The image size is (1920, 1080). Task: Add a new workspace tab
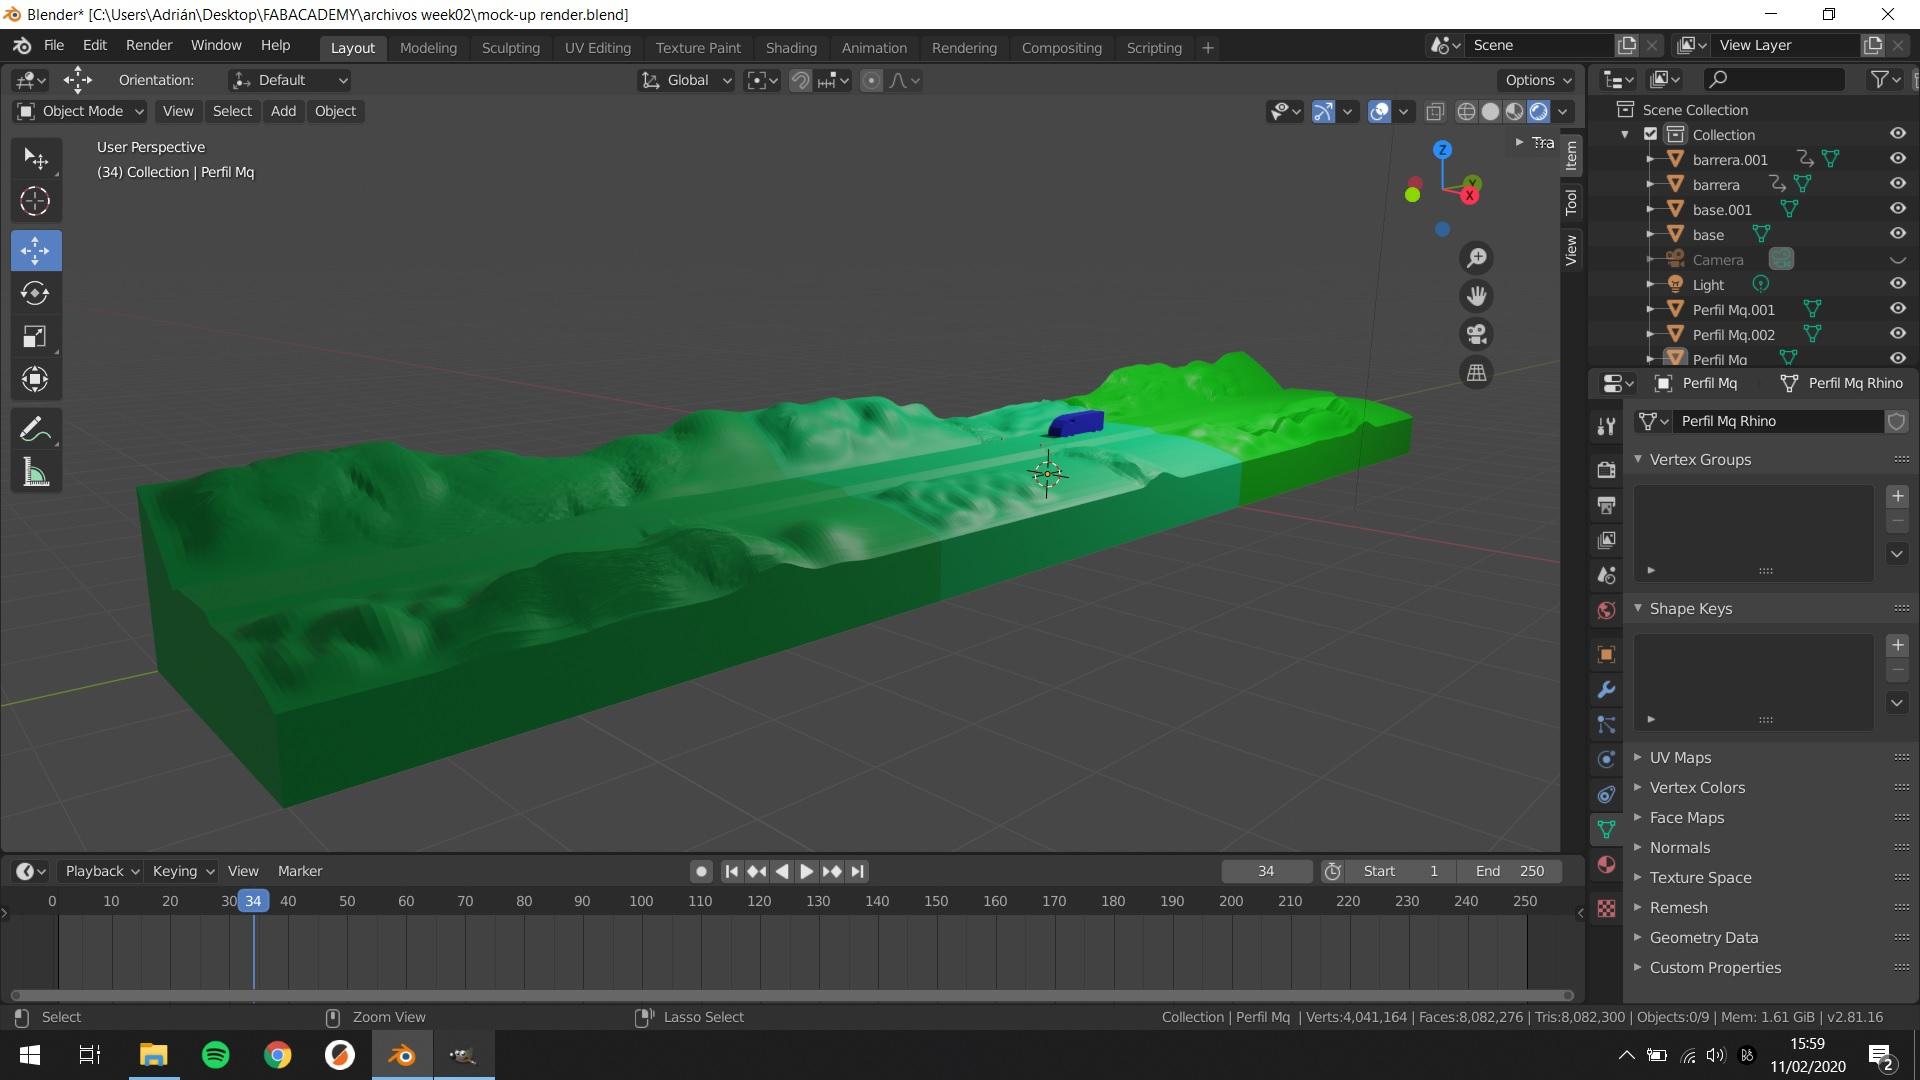pyautogui.click(x=1207, y=48)
